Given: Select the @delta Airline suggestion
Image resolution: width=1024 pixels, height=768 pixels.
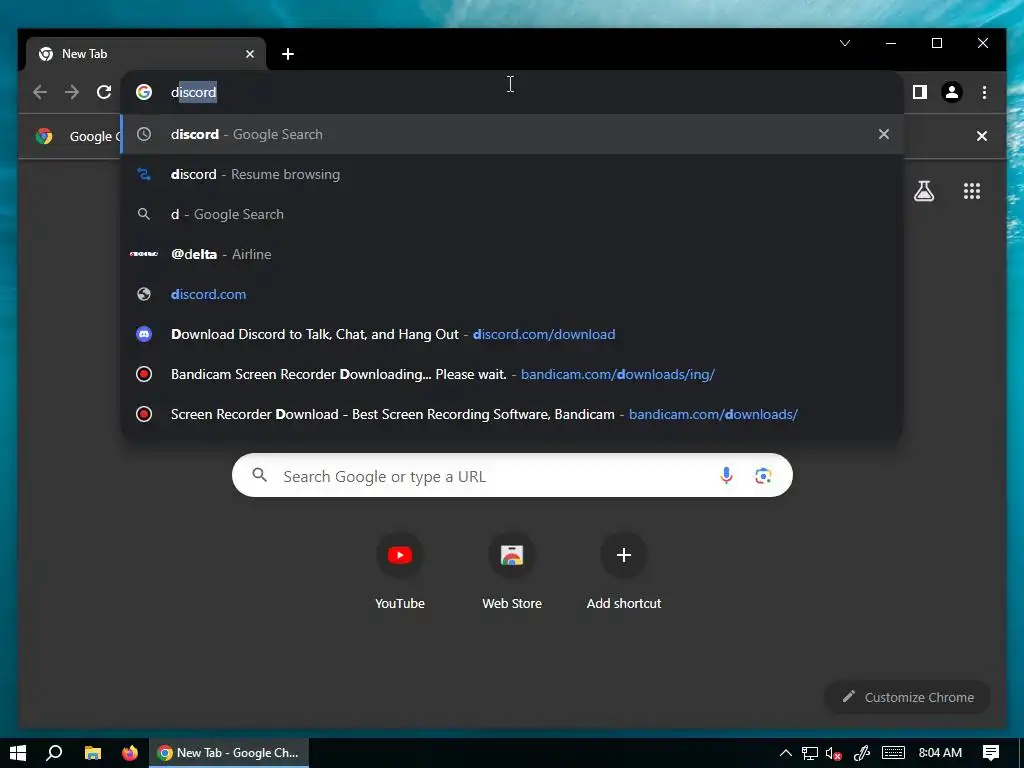Looking at the screenshot, I should (512, 254).
